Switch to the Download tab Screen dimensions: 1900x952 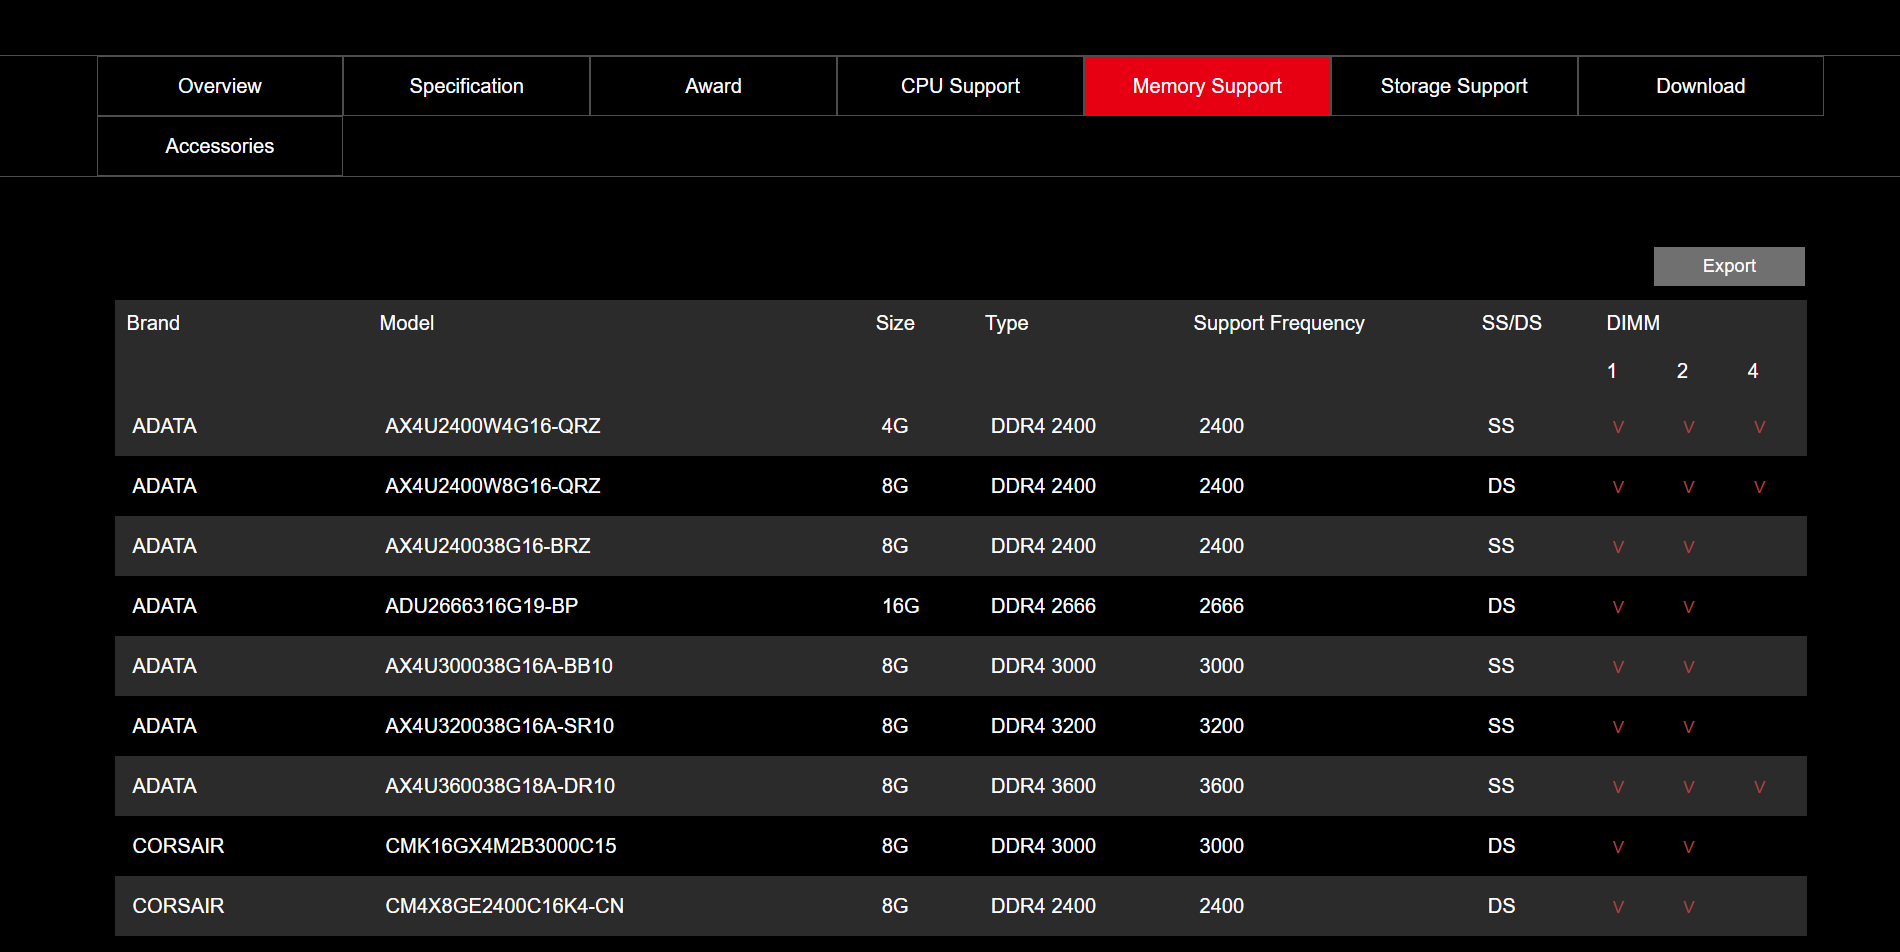(x=1700, y=86)
